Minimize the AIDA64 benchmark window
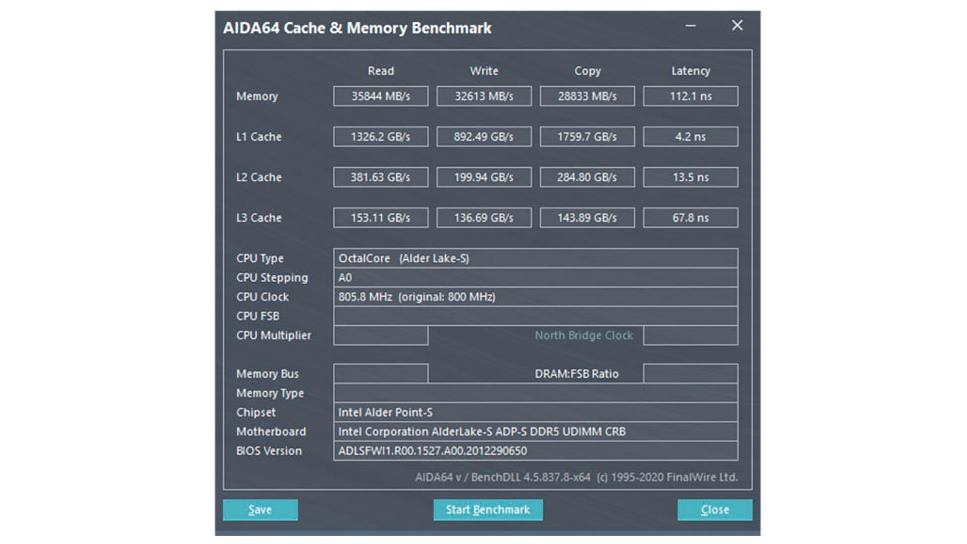This screenshot has width=967, height=544. pyautogui.click(x=690, y=27)
